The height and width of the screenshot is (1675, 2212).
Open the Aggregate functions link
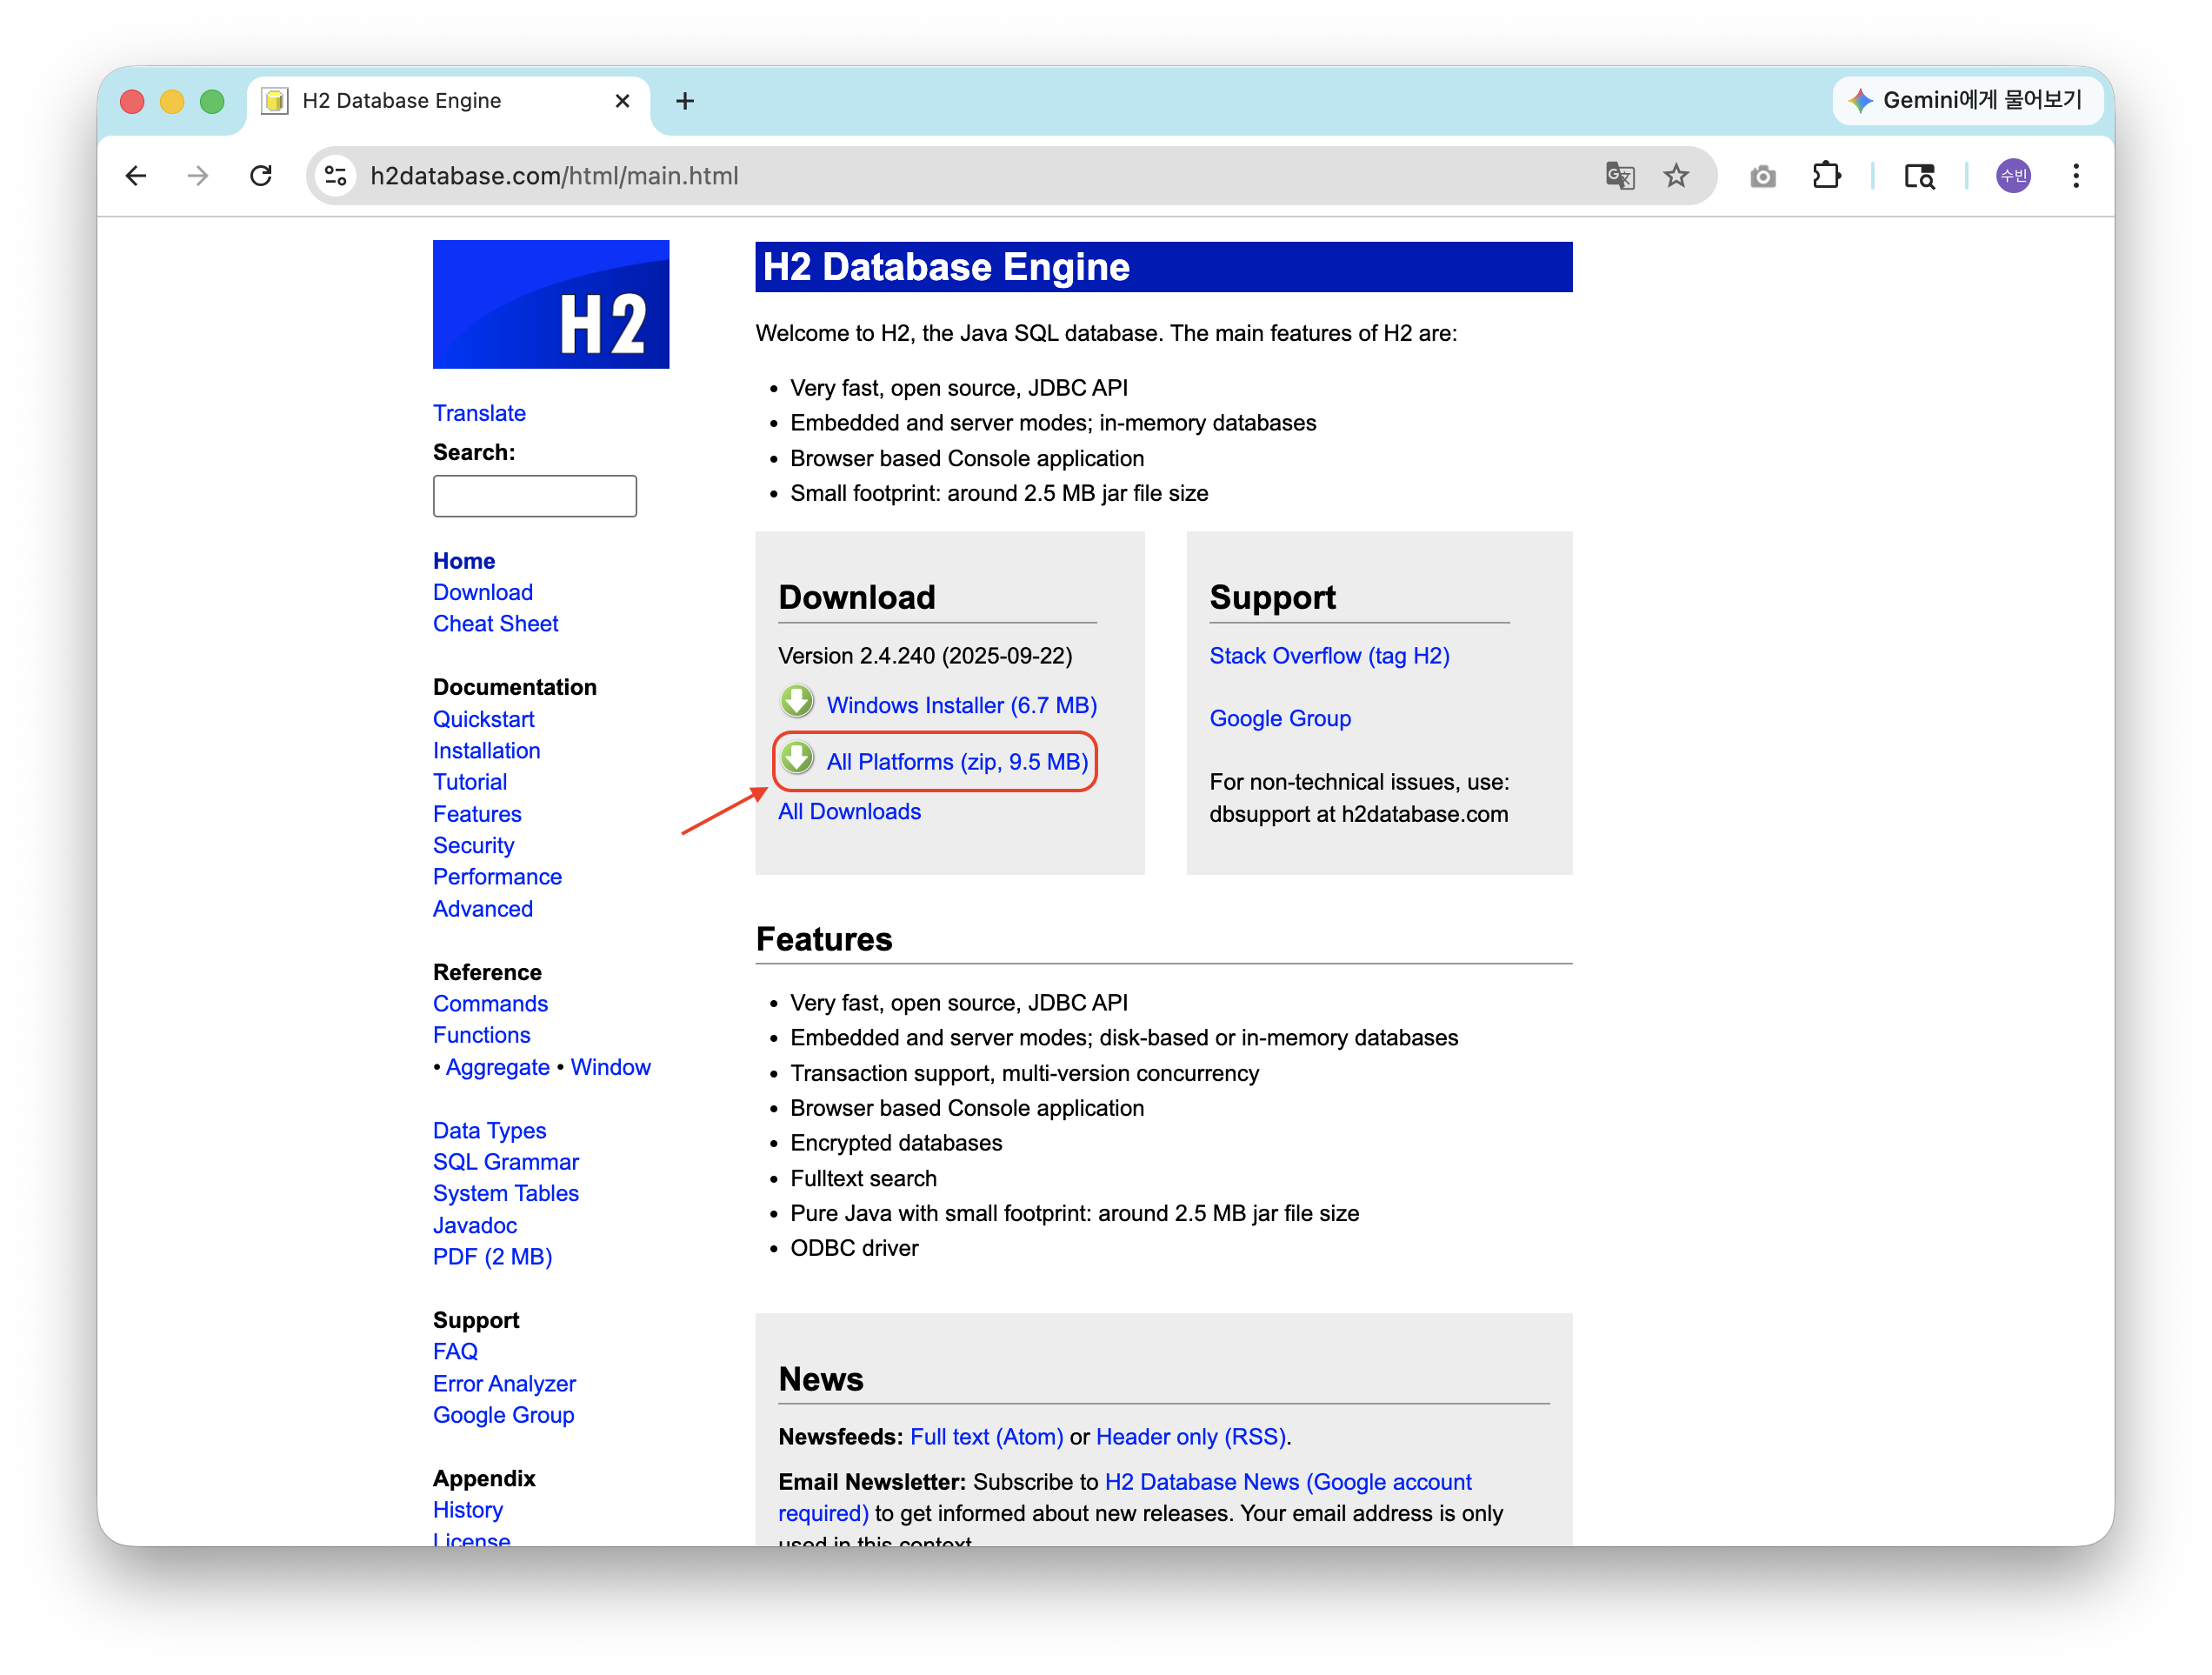[x=498, y=1067]
